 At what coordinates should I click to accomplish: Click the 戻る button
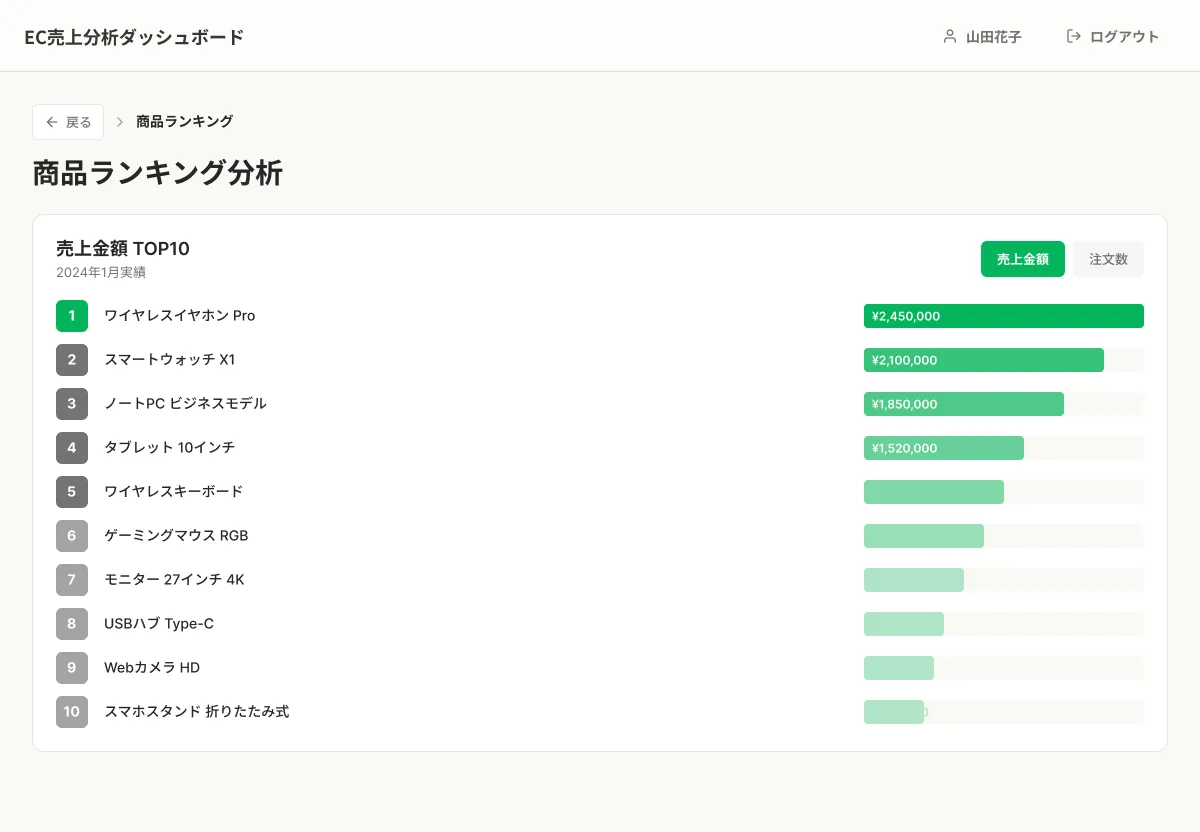tap(67, 121)
